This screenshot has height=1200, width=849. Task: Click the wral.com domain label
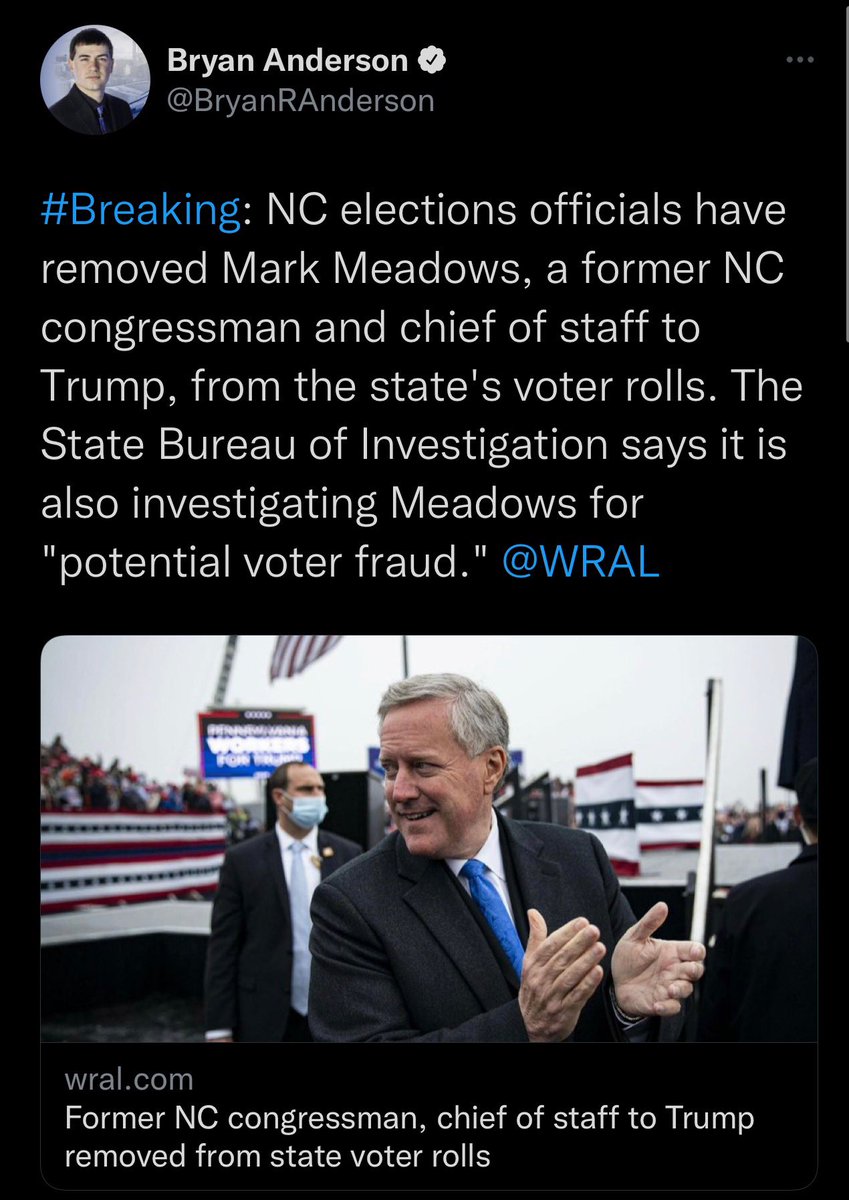click(x=129, y=1080)
